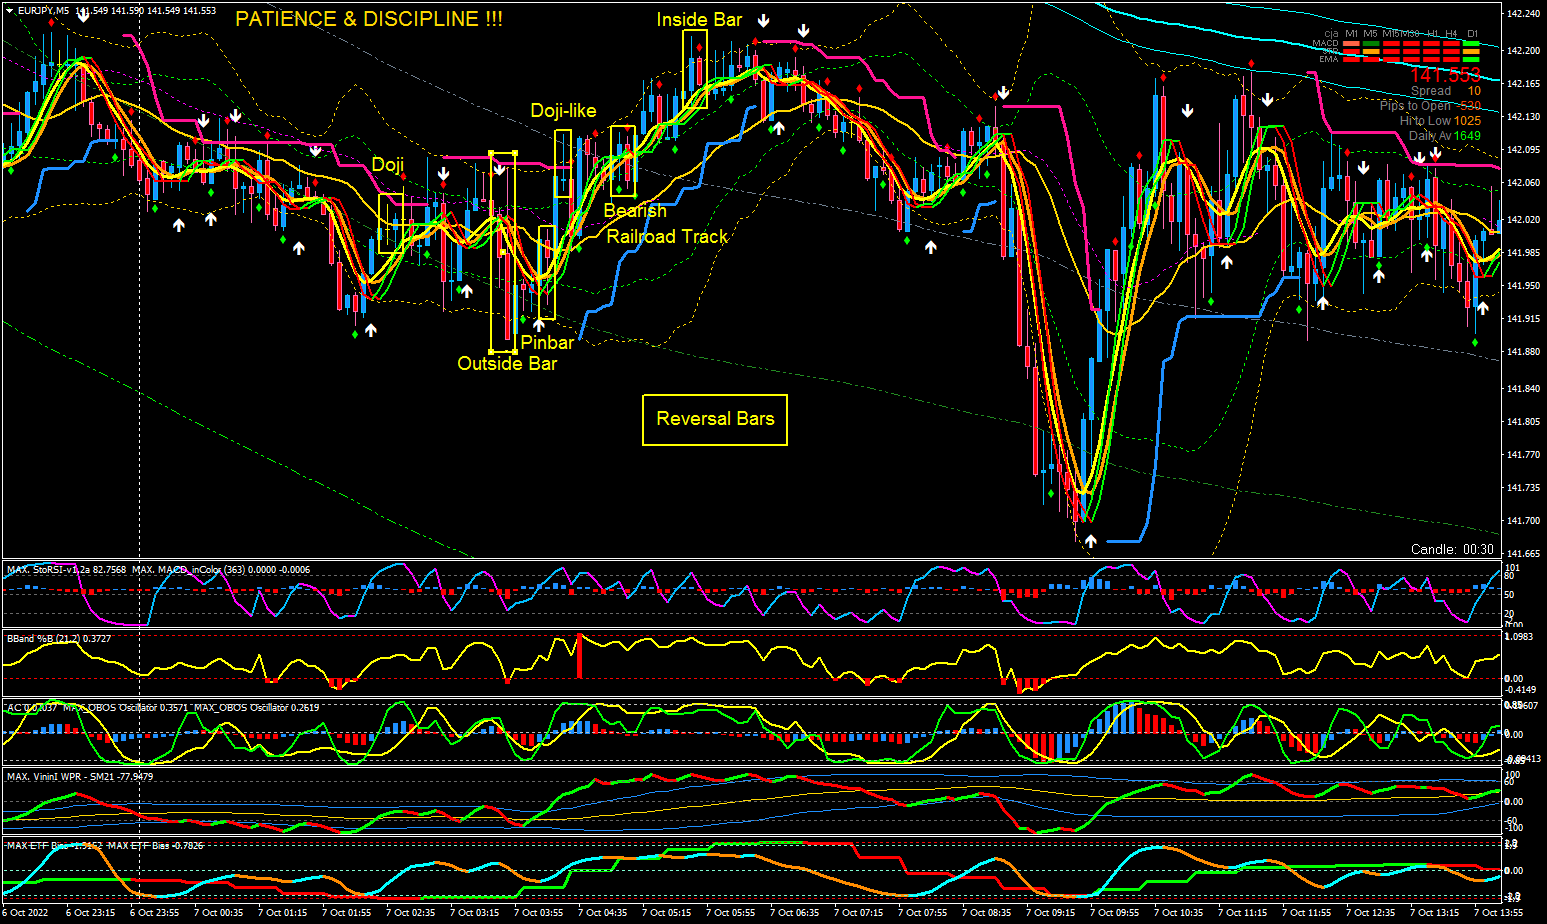Select the yellow rectangle around the Inside Bar candle
The width and height of the screenshot is (1547, 924).
695,68
